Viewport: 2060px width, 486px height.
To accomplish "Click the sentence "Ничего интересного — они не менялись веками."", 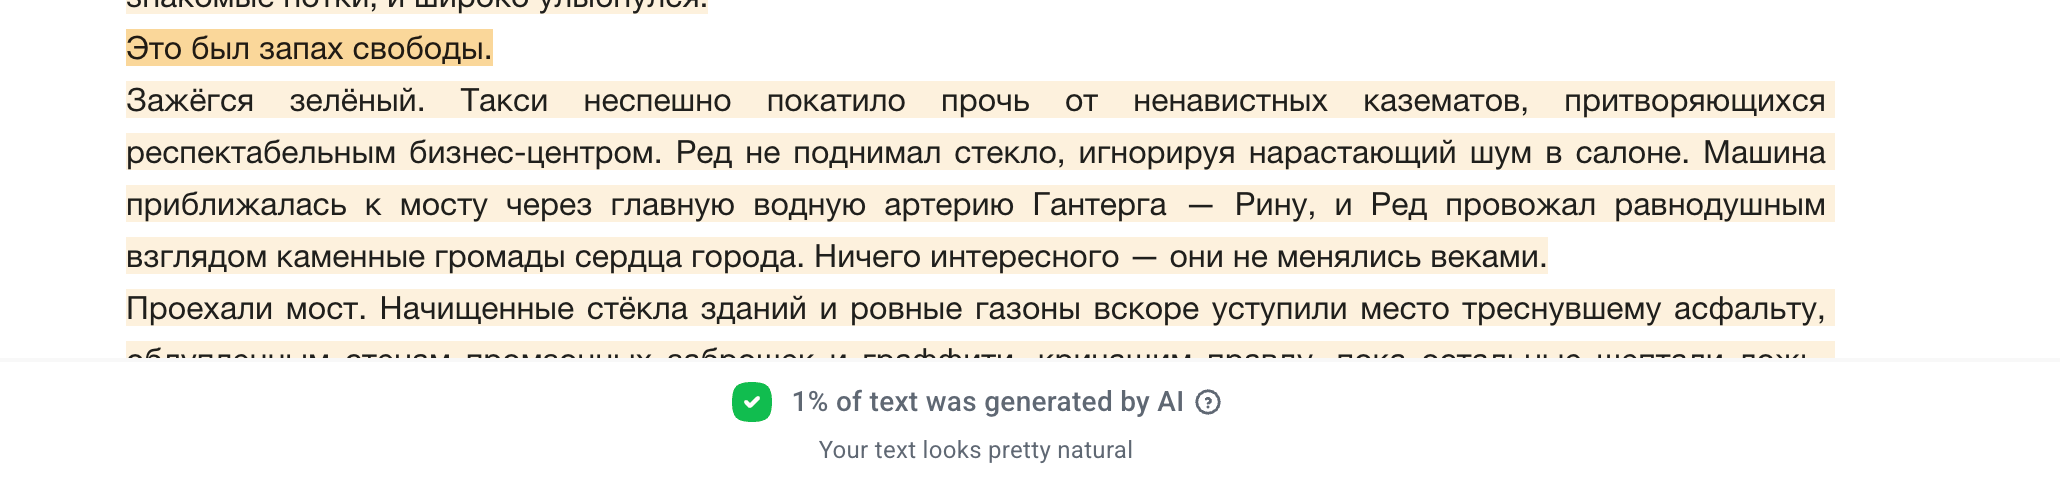I will (1180, 257).
